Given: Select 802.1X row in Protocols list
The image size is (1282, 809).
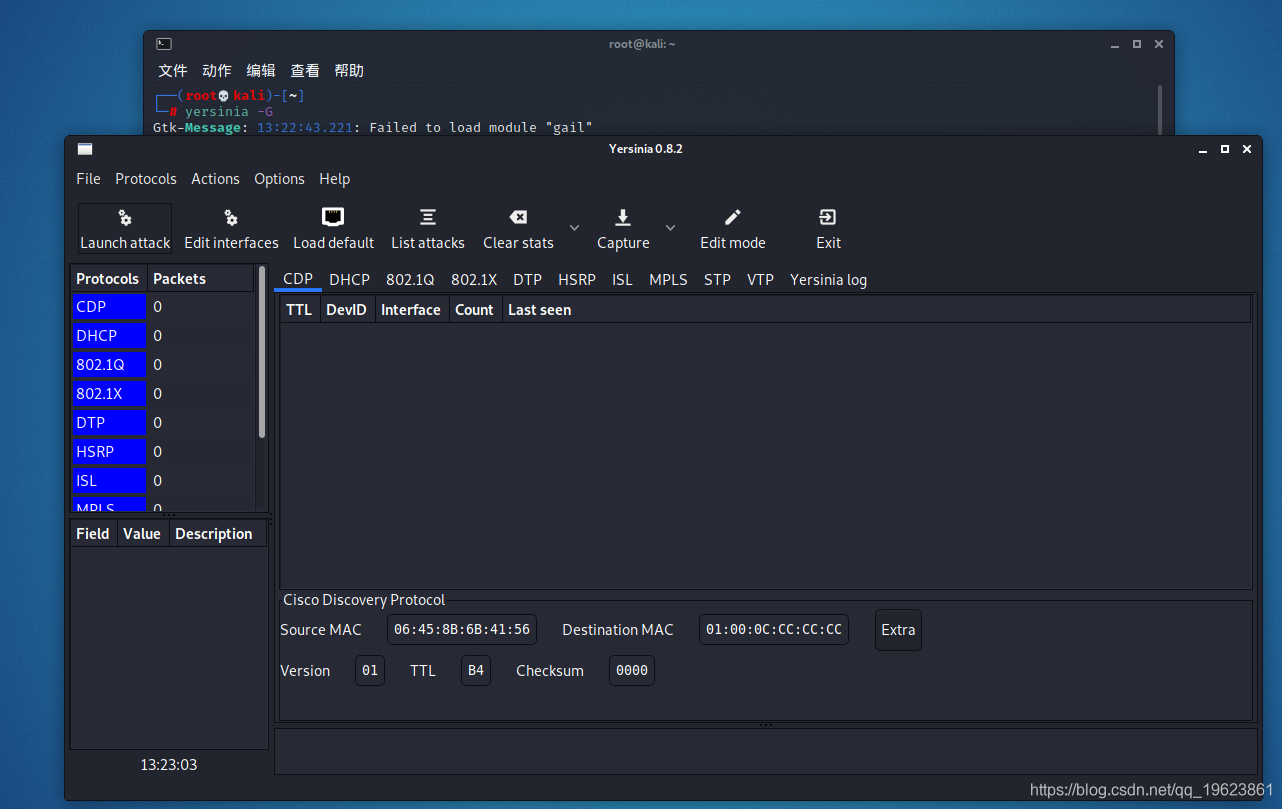Looking at the screenshot, I should (x=163, y=394).
